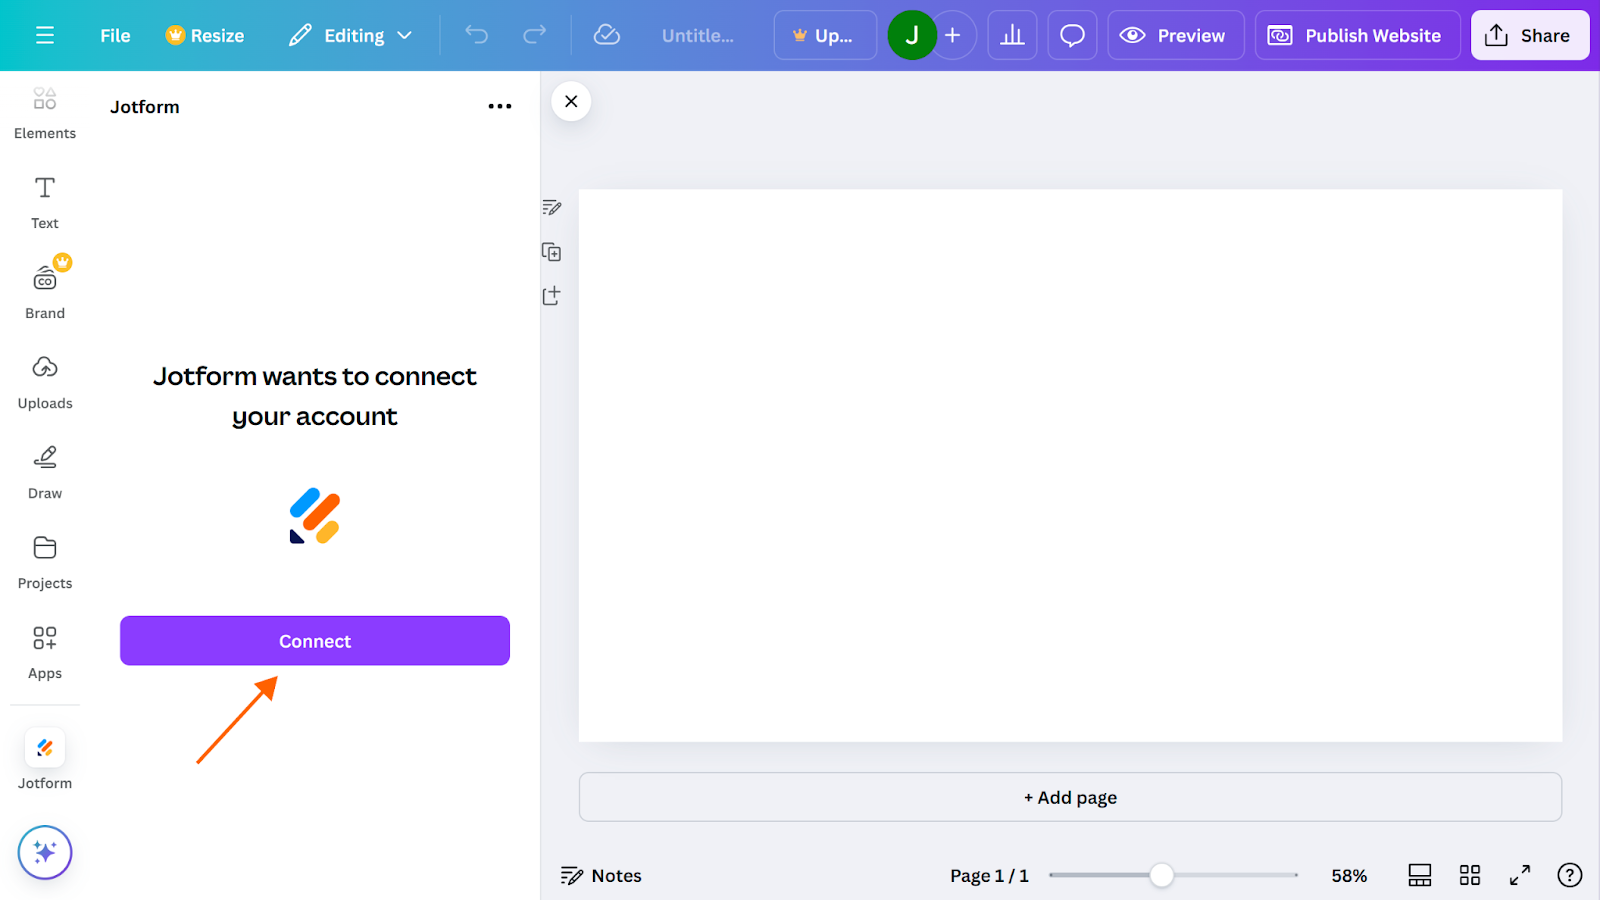View design insights via the chart icon
Image resolution: width=1600 pixels, height=900 pixels.
[1012, 35]
